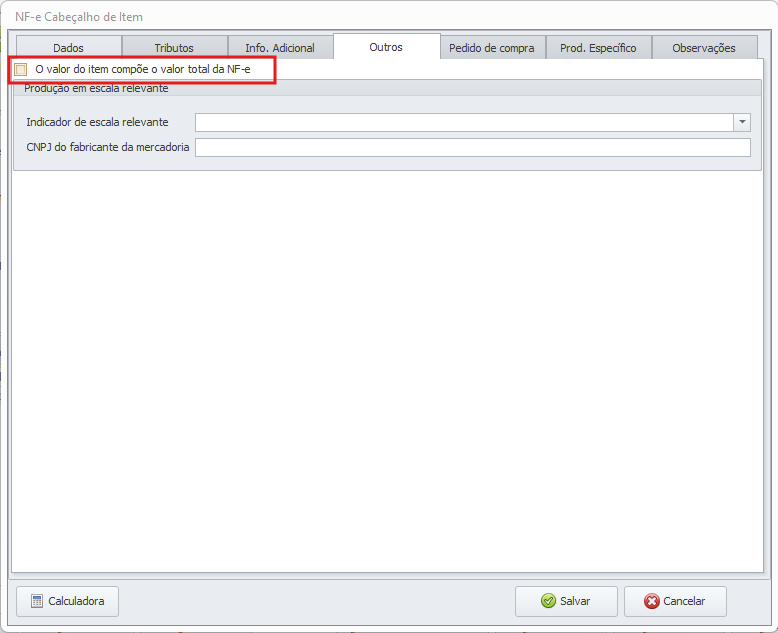Click the 'Produção em escala relevante' group header
This screenshot has width=778, height=633.
point(96,89)
